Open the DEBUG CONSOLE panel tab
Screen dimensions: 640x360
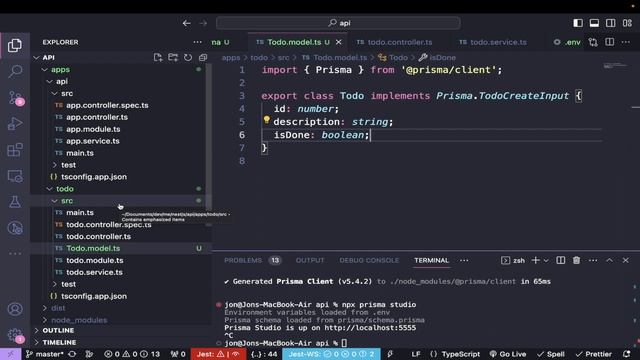(369, 260)
